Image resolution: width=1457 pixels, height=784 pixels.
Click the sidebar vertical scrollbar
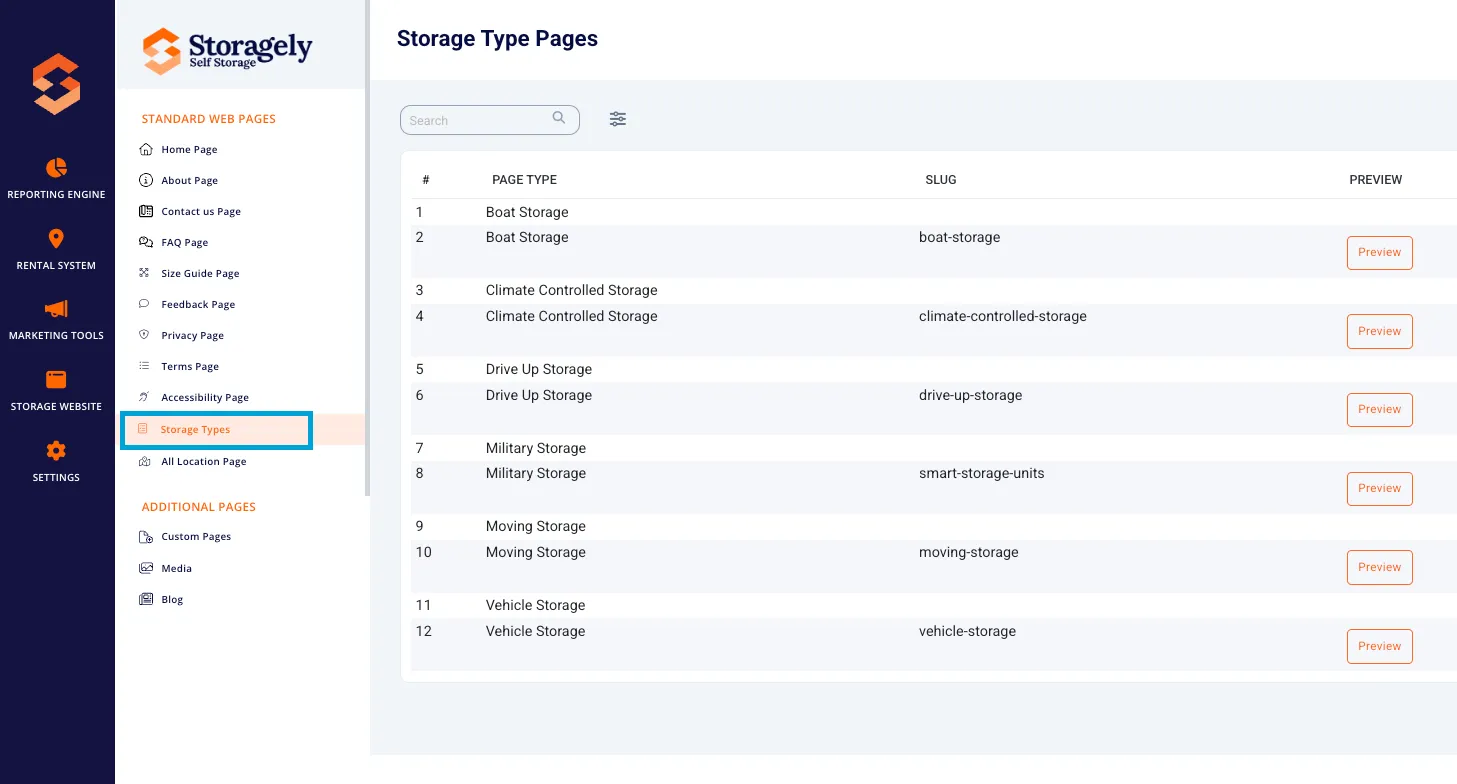(x=368, y=250)
